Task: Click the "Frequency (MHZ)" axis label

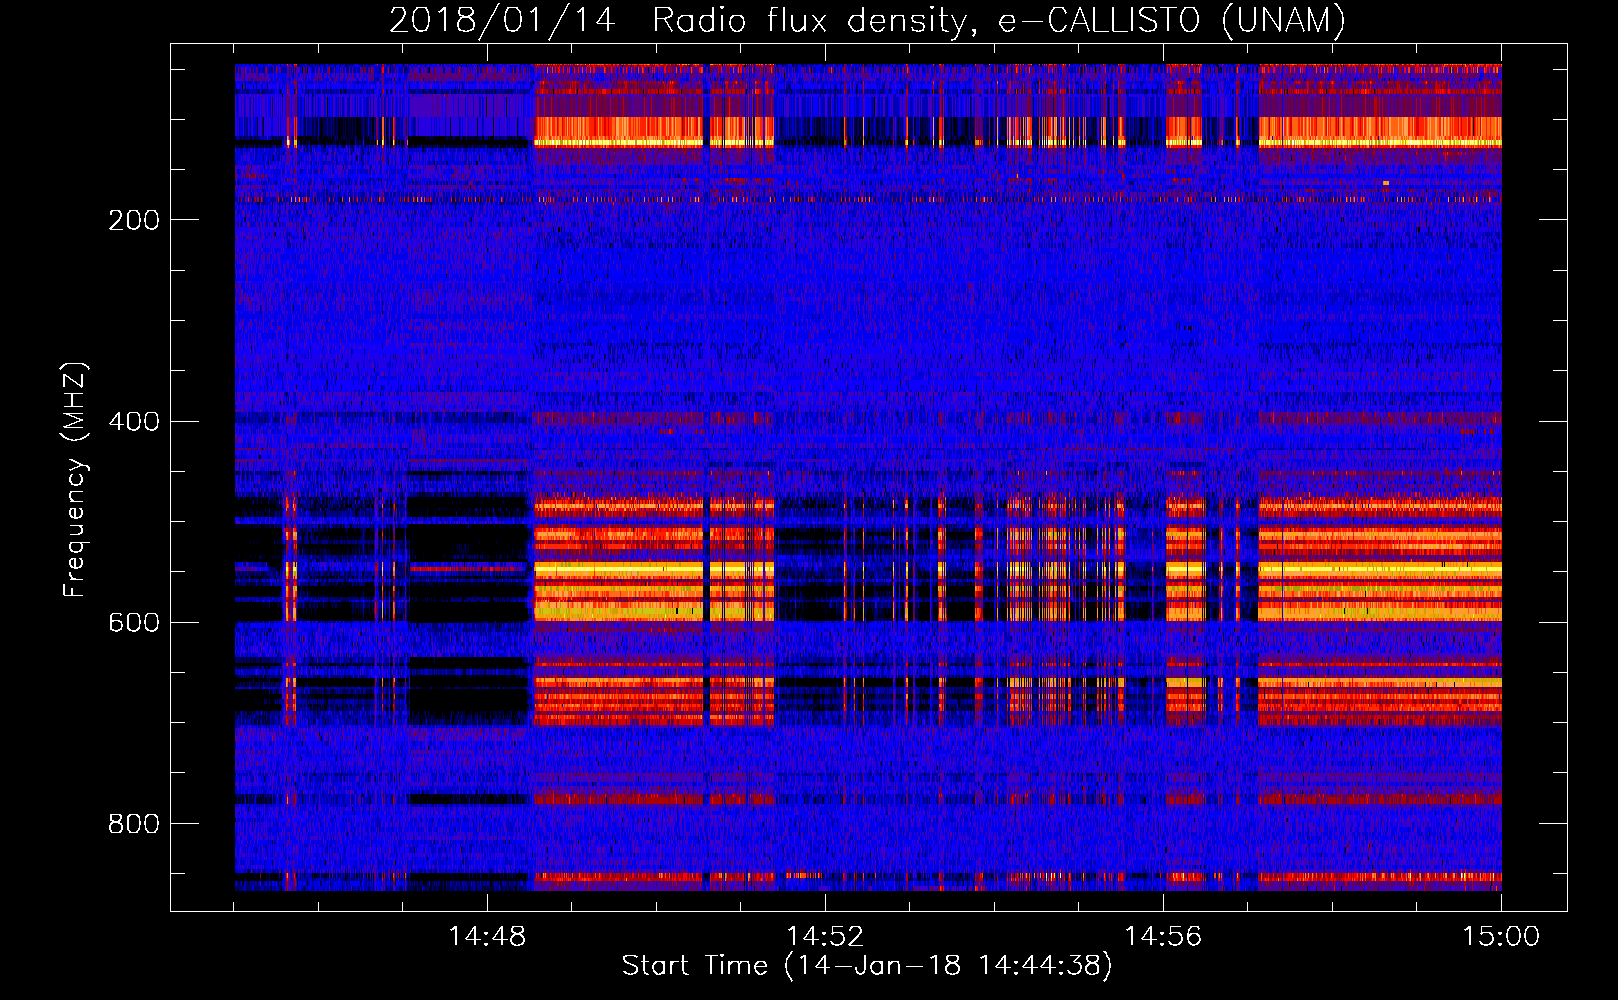Action: click(75, 480)
